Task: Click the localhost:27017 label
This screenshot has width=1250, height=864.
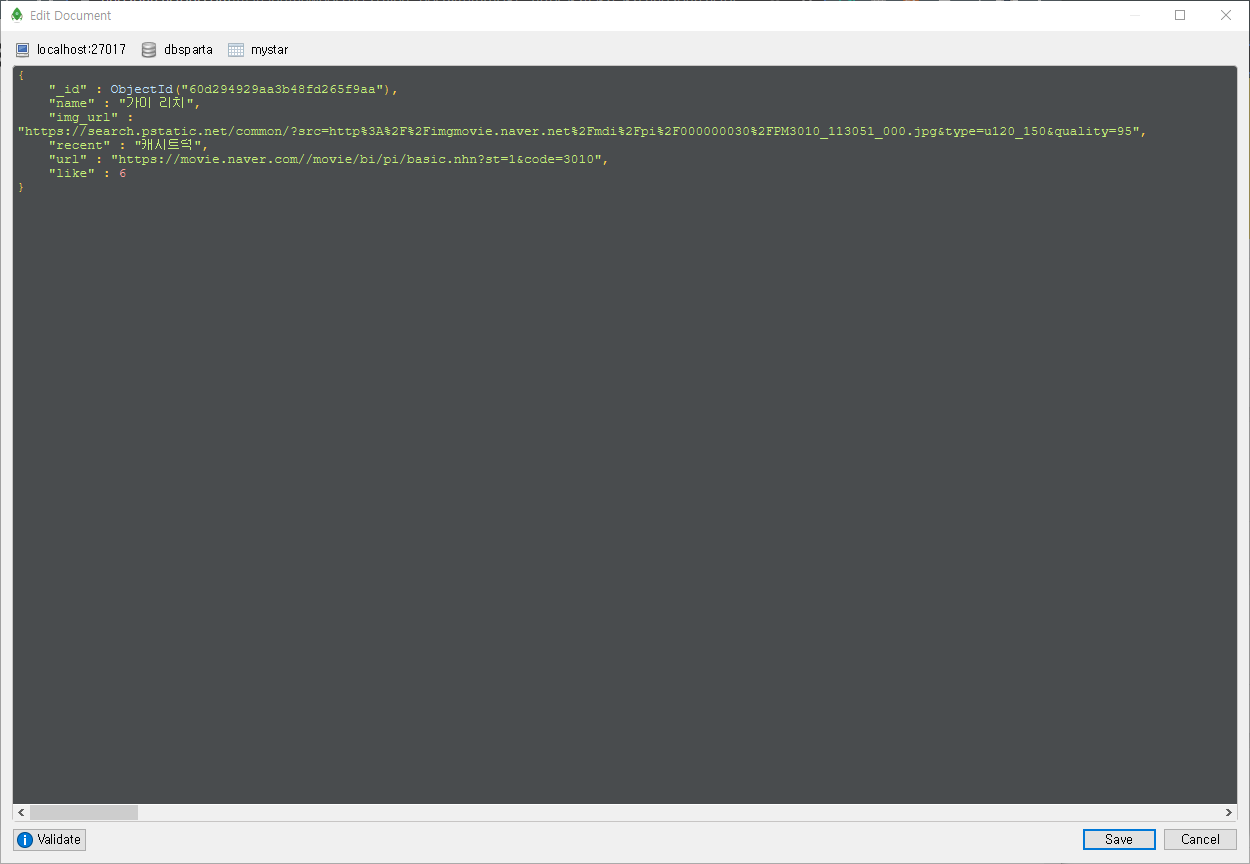Action: tap(81, 49)
